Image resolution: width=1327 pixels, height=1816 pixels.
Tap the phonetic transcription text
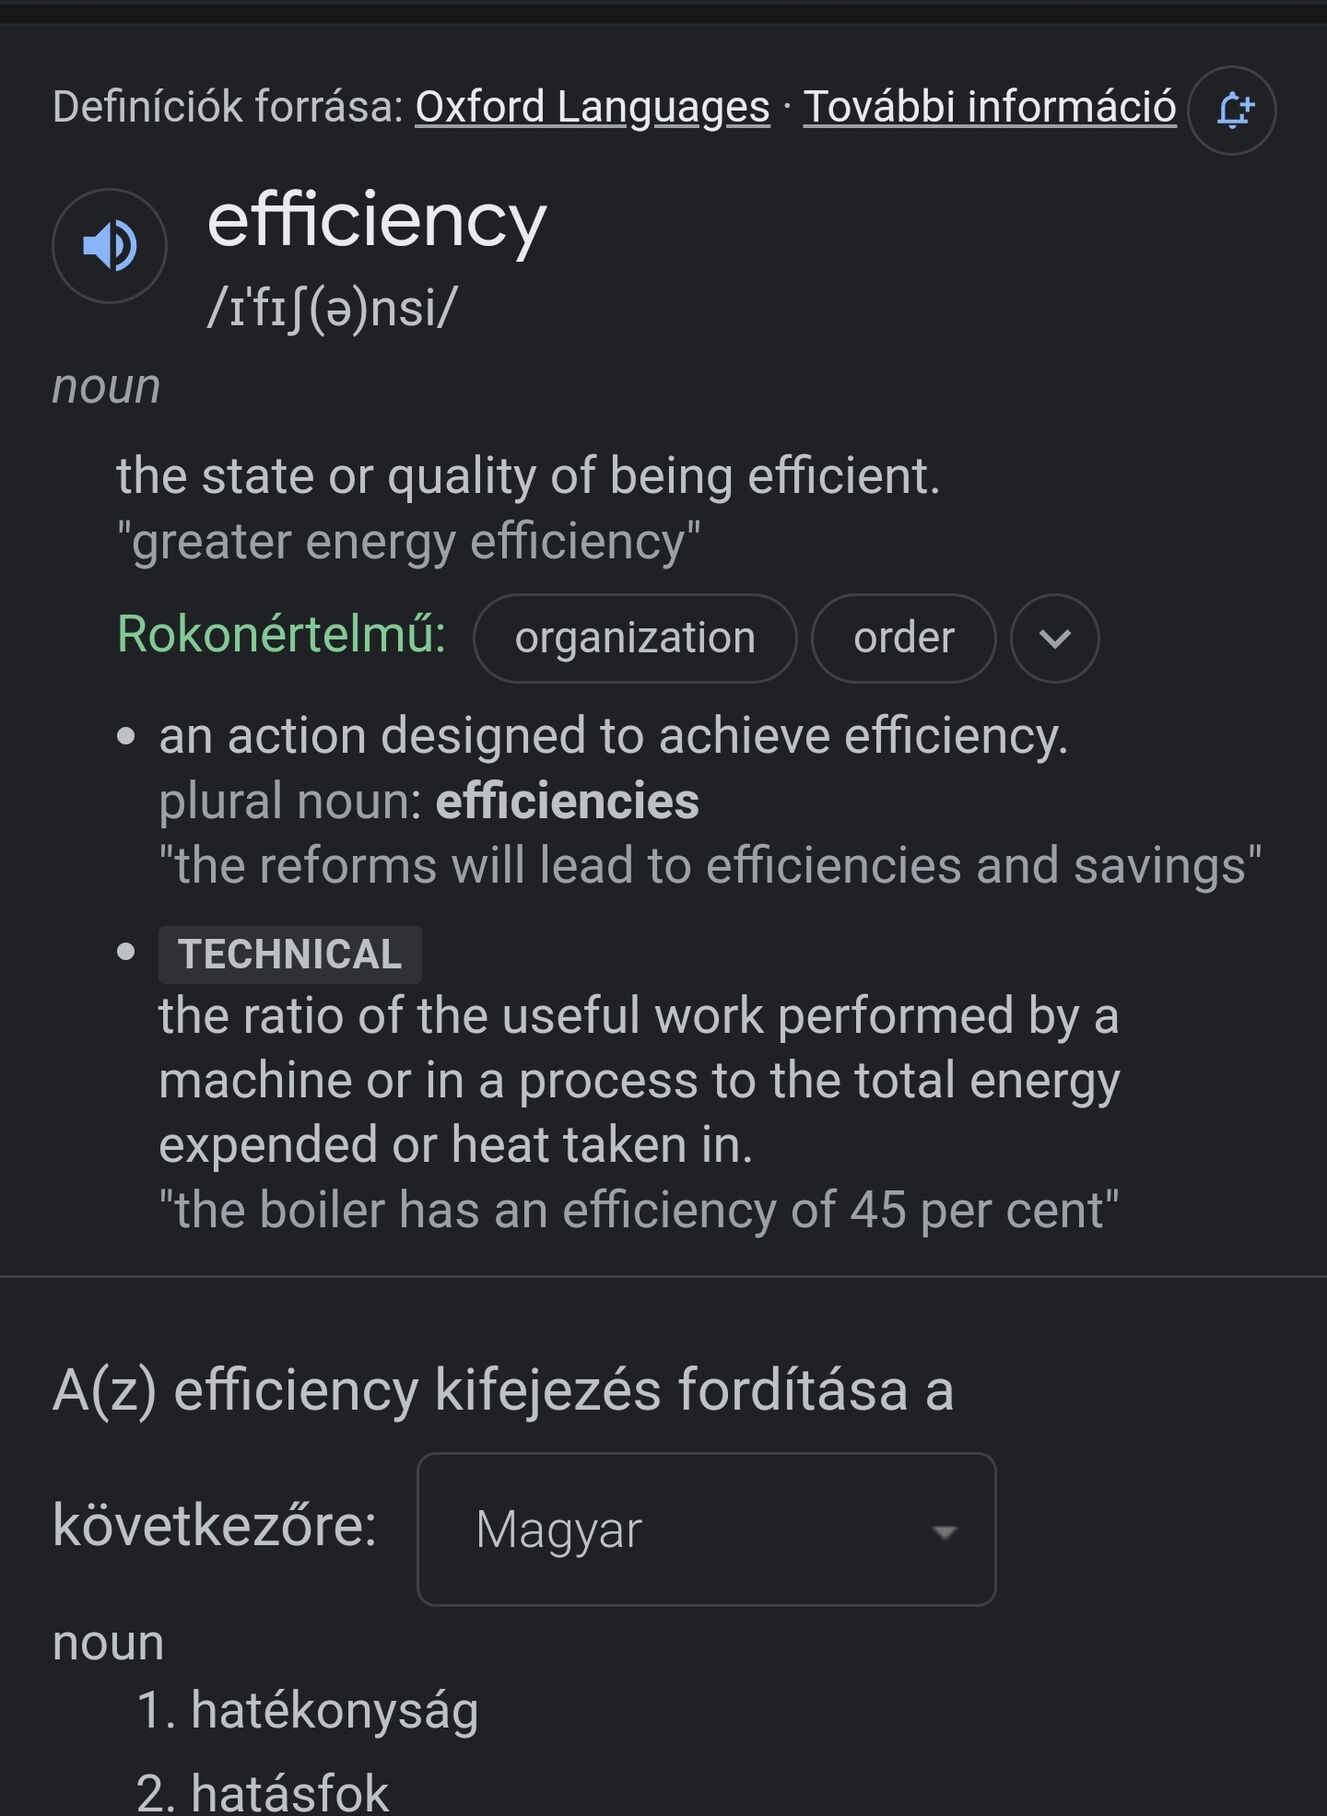click(332, 308)
